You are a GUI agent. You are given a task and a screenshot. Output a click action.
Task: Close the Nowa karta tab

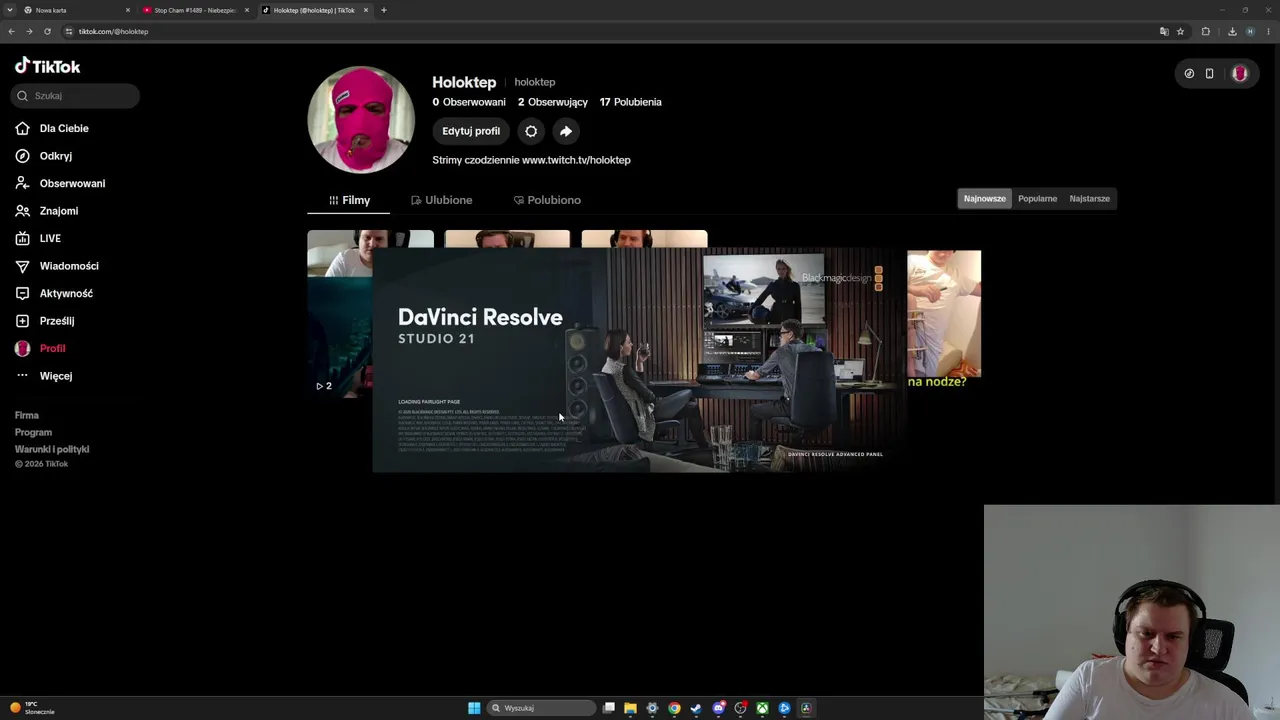point(128,10)
